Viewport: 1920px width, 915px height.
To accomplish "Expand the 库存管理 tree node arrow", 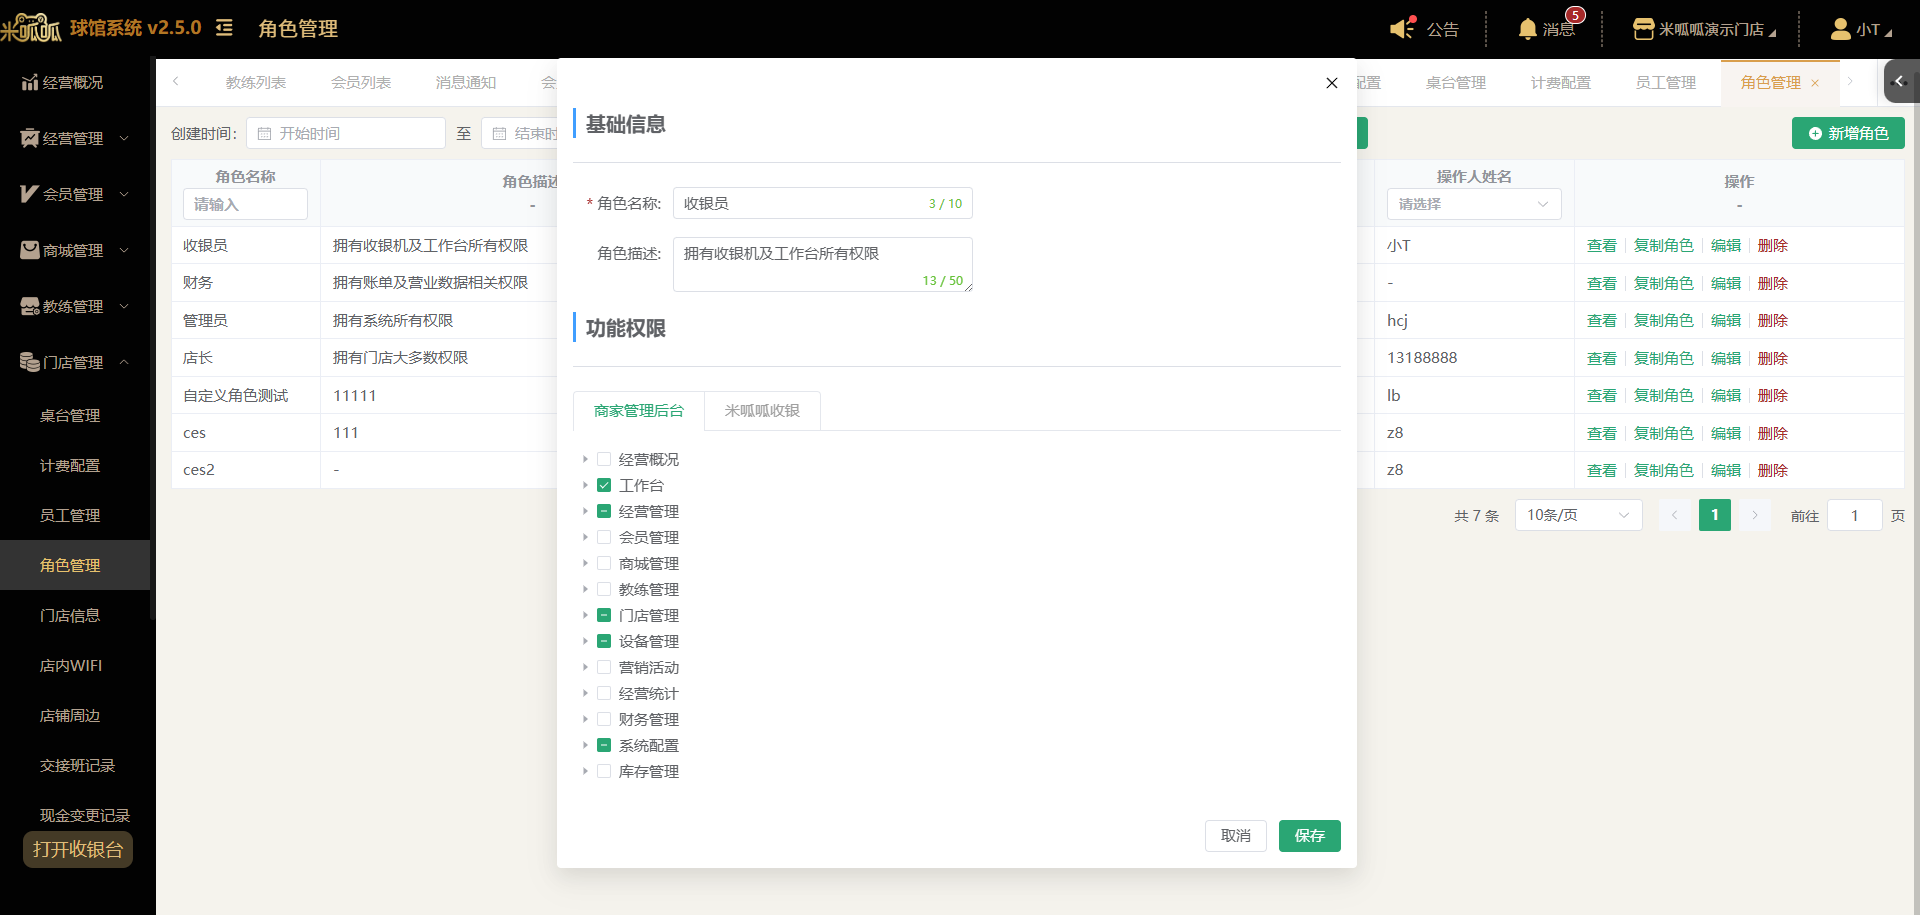I will [x=585, y=771].
